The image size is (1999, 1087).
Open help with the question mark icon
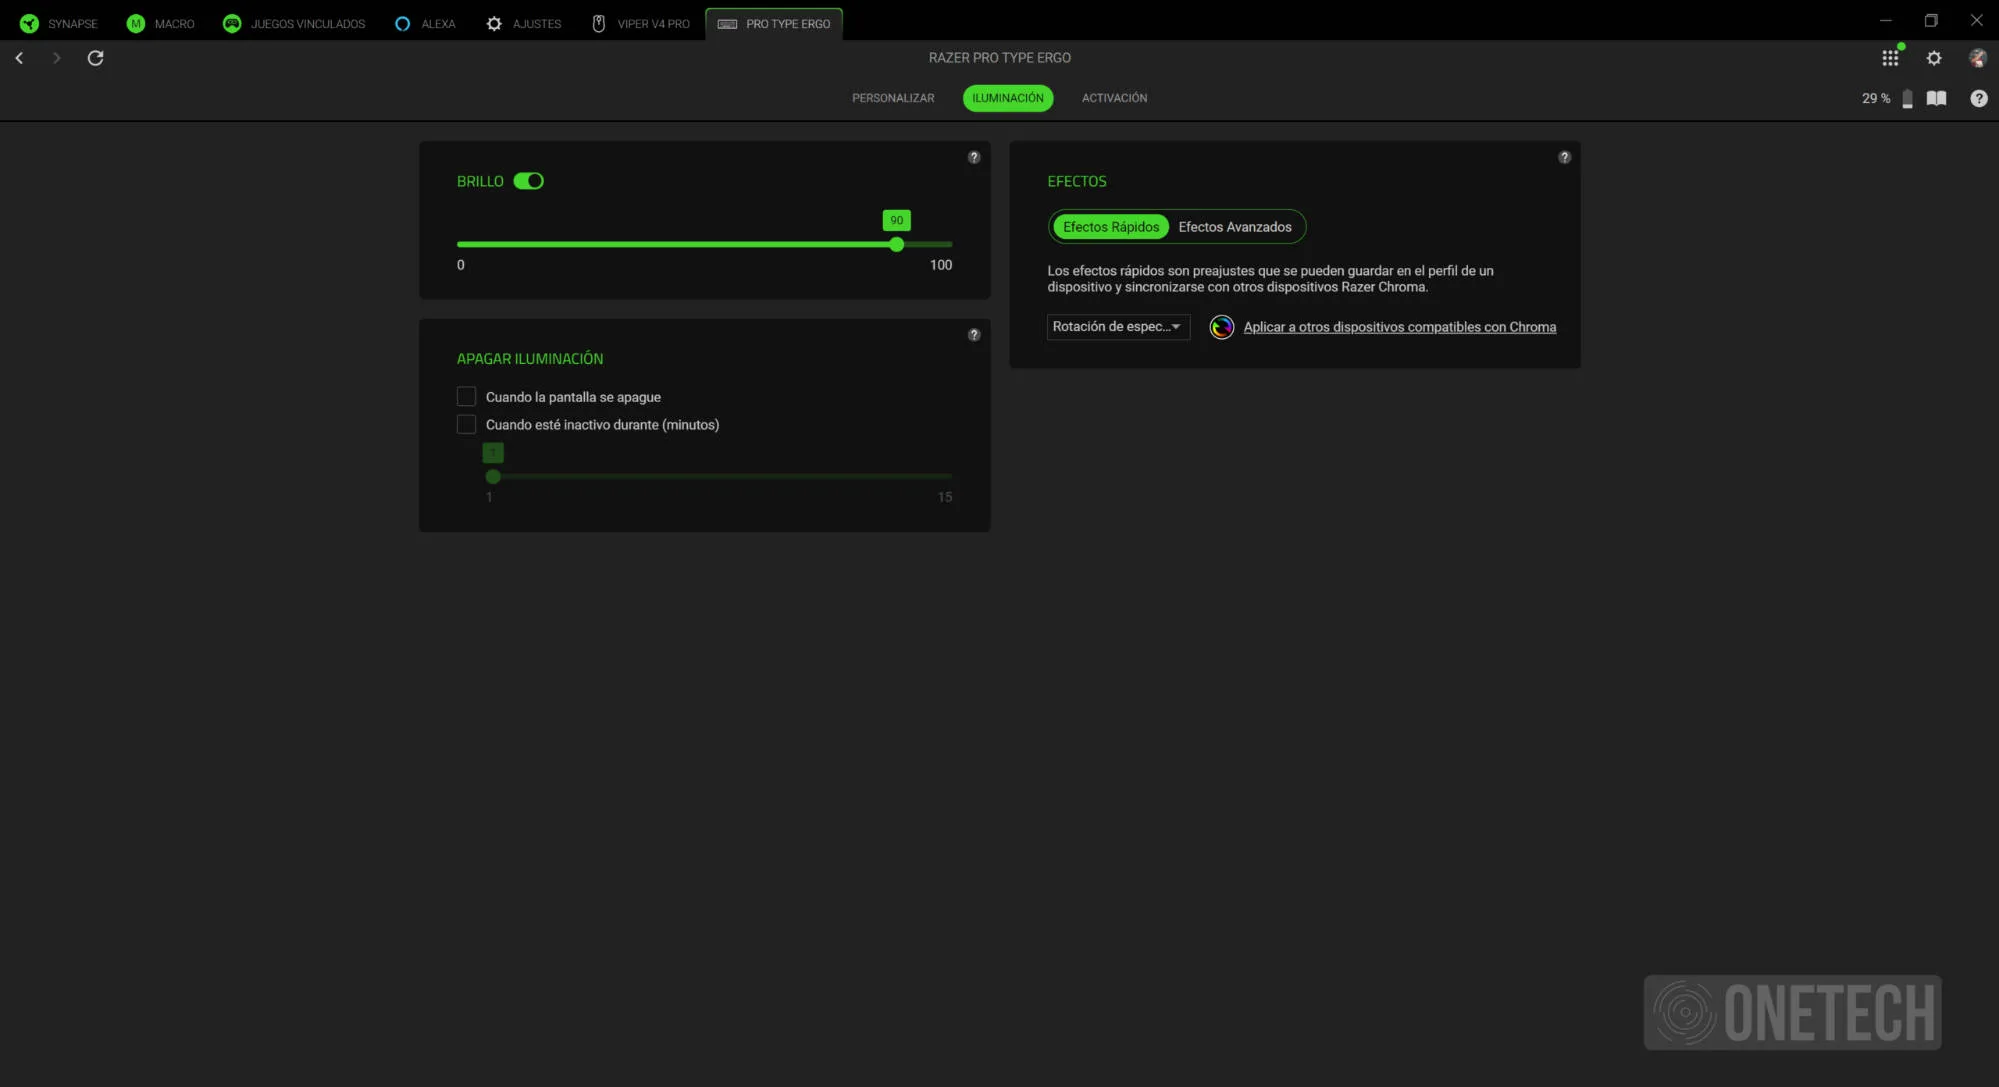1978,98
